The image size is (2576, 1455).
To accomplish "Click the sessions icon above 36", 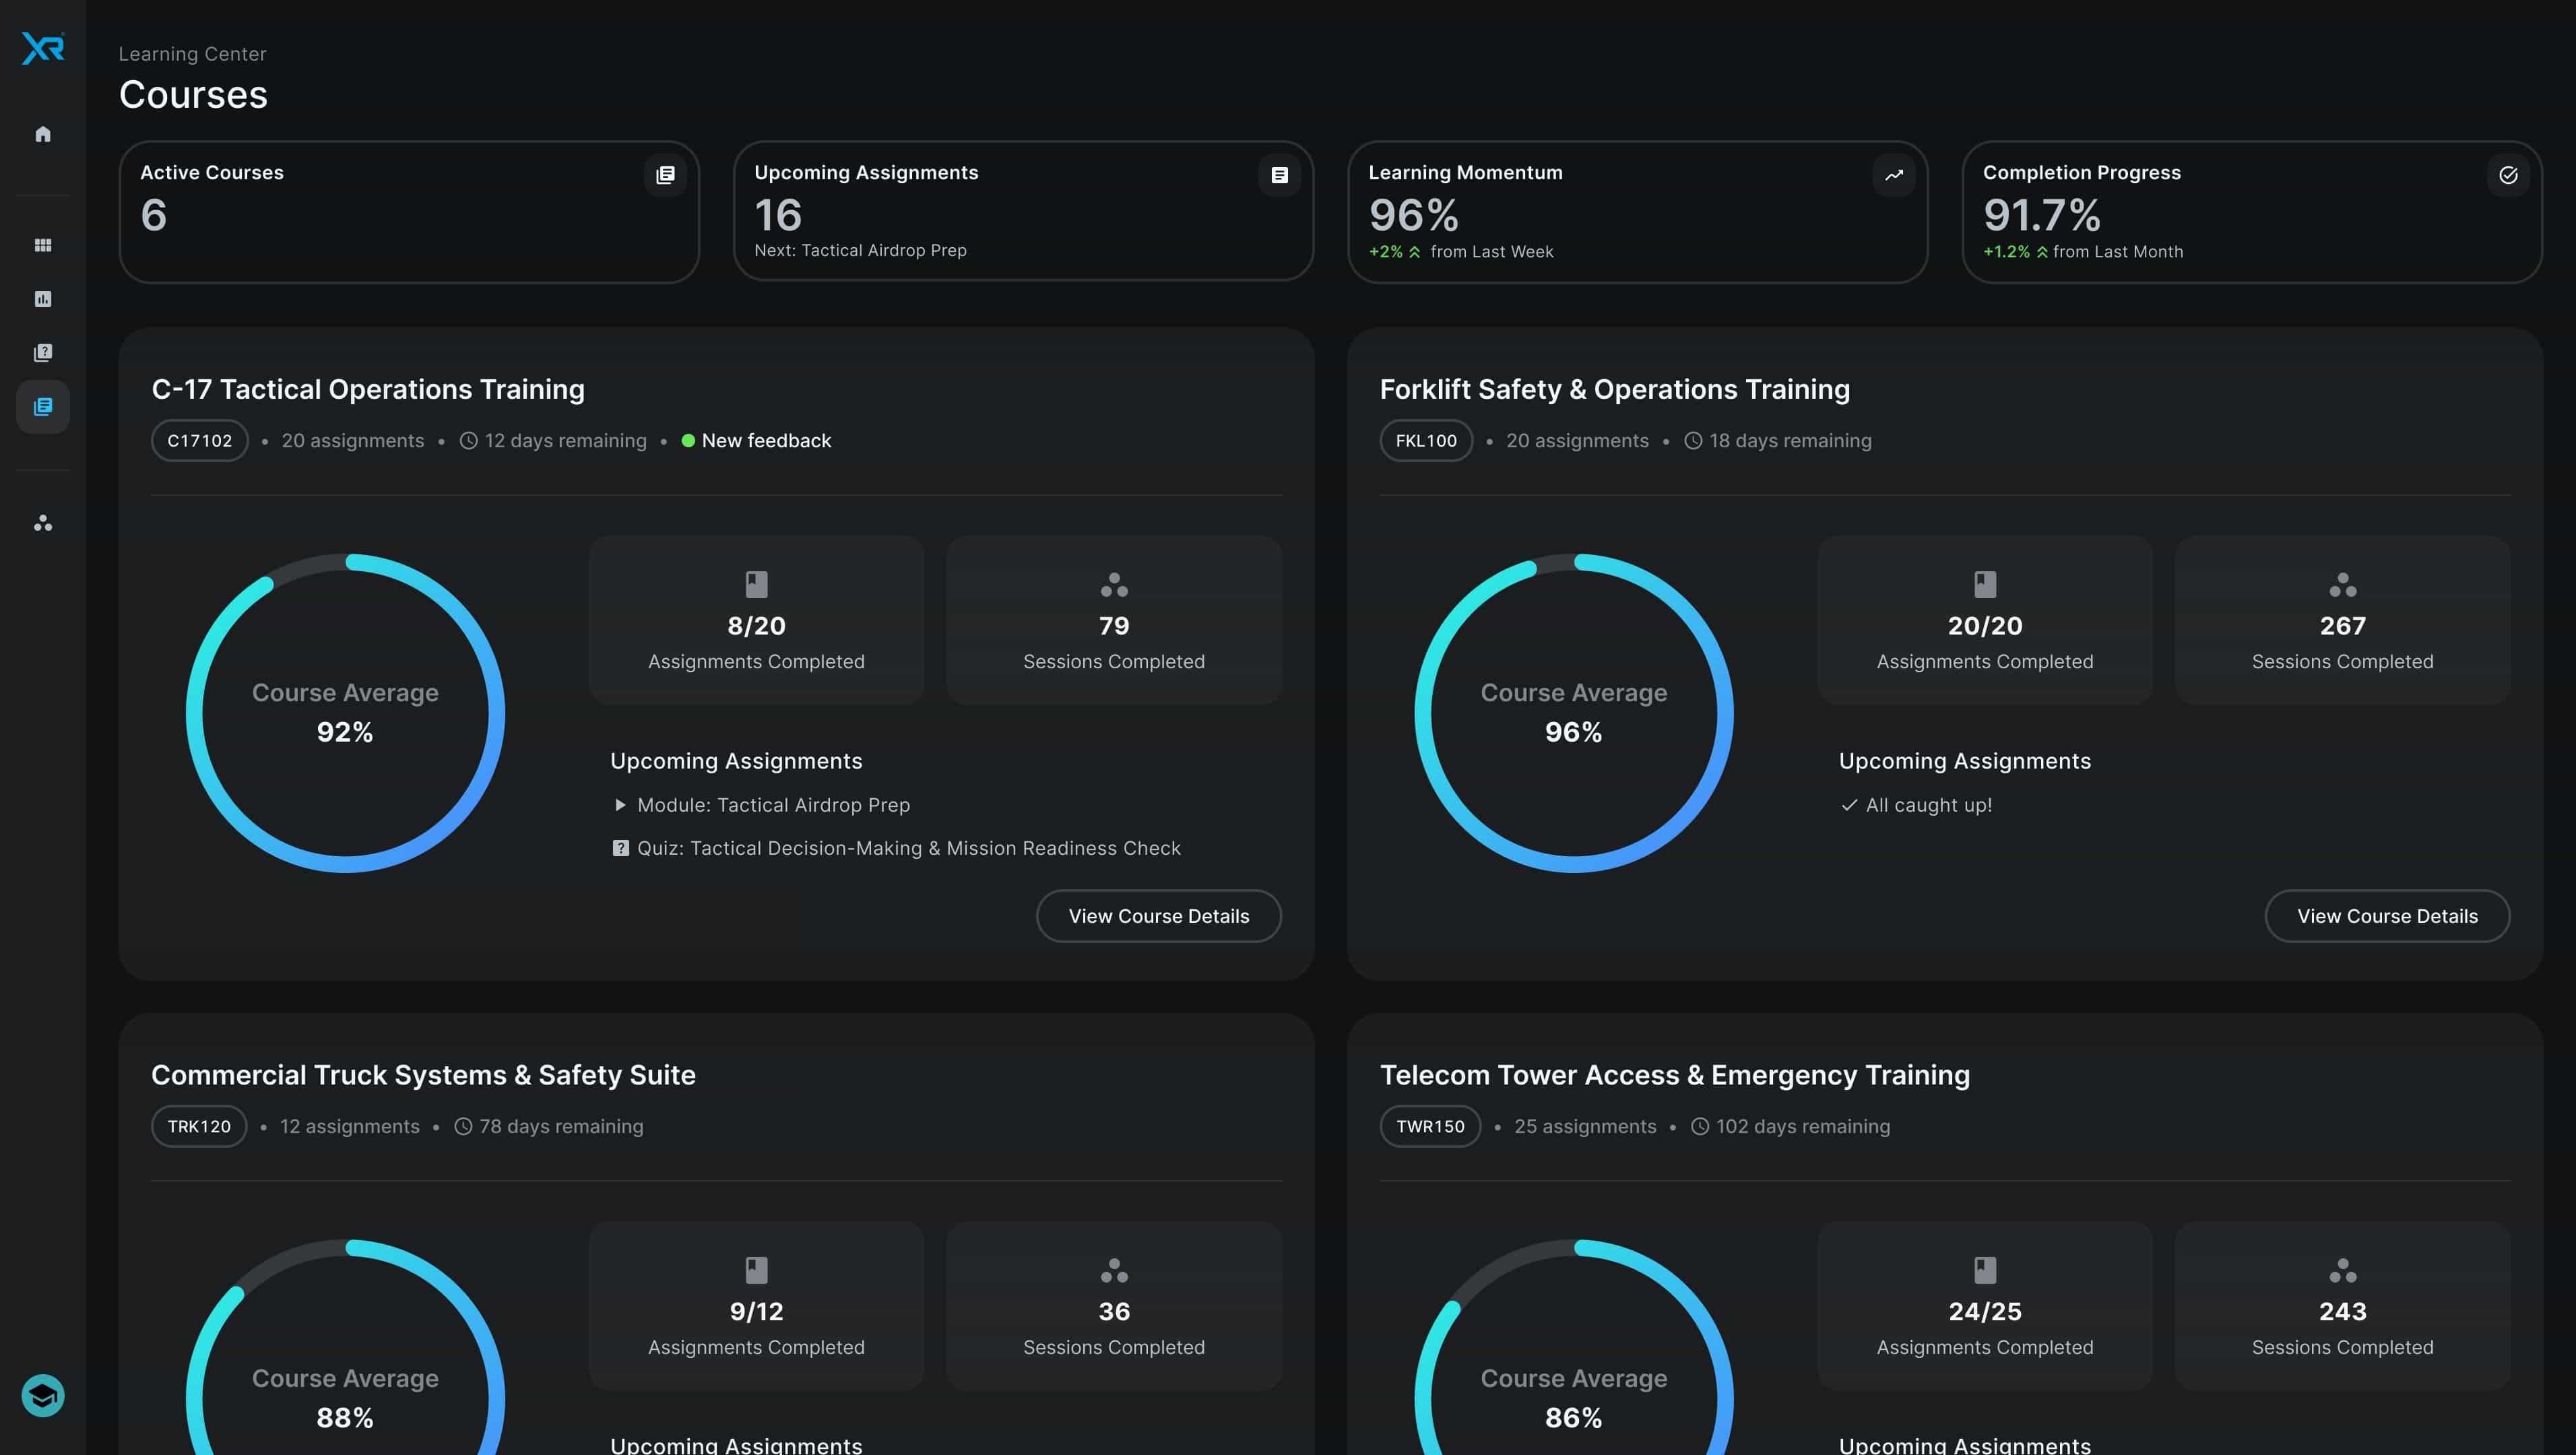I will tap(1114, 1270).
